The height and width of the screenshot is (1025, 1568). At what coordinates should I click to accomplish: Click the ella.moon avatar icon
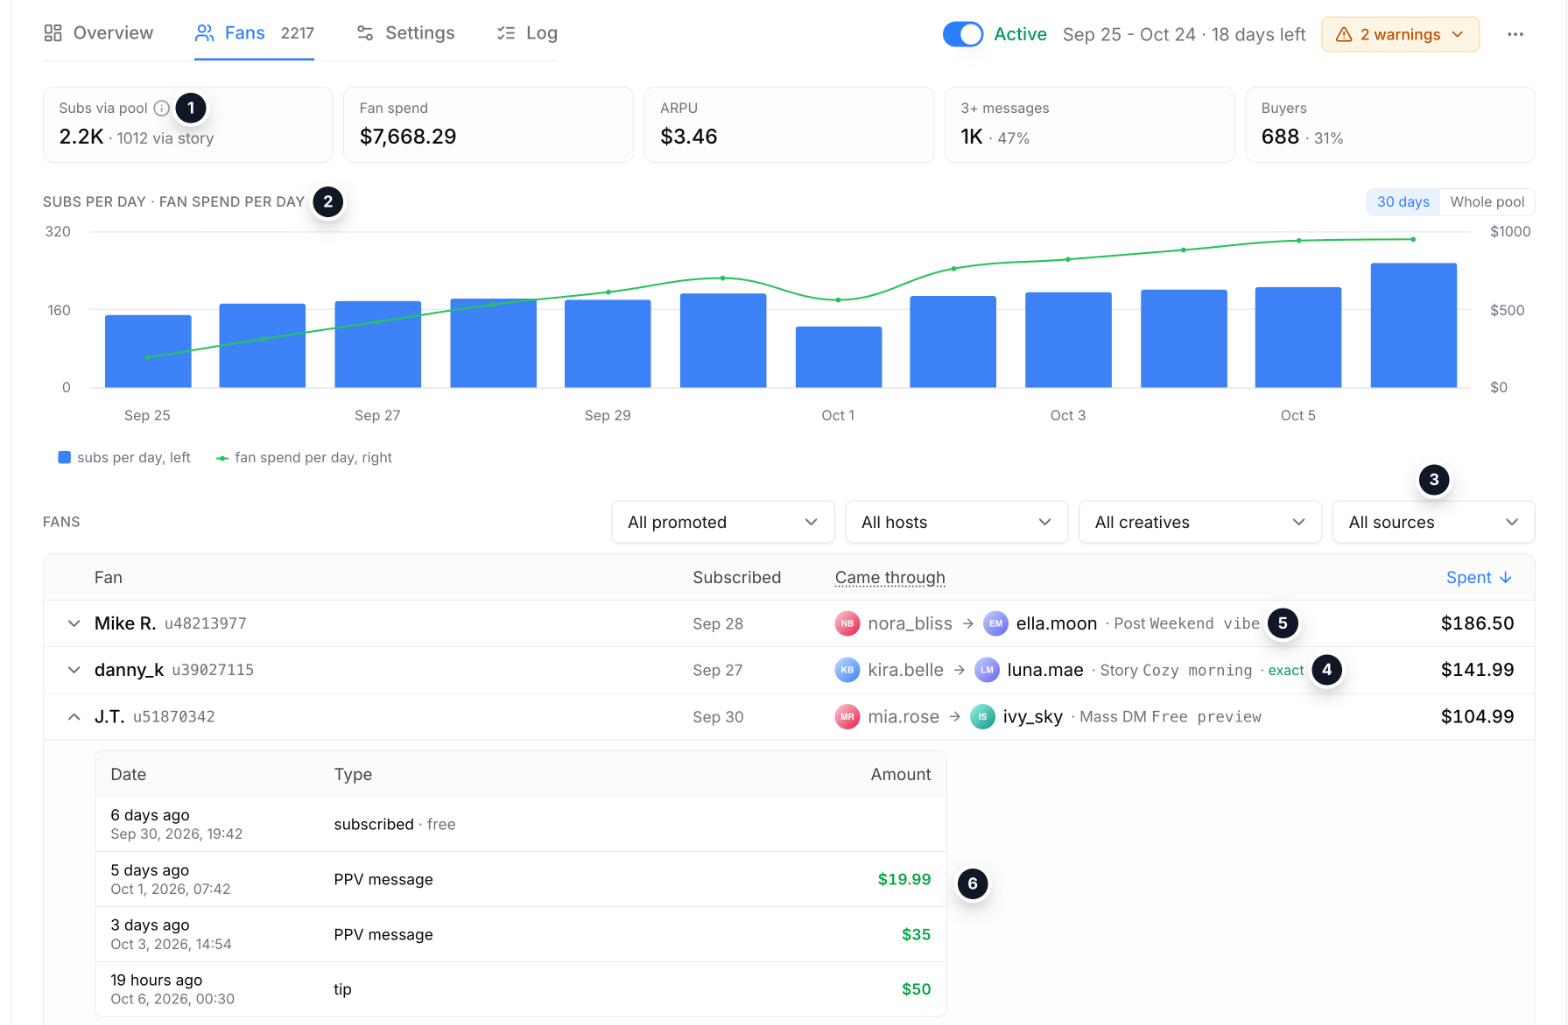pos(996,624)
